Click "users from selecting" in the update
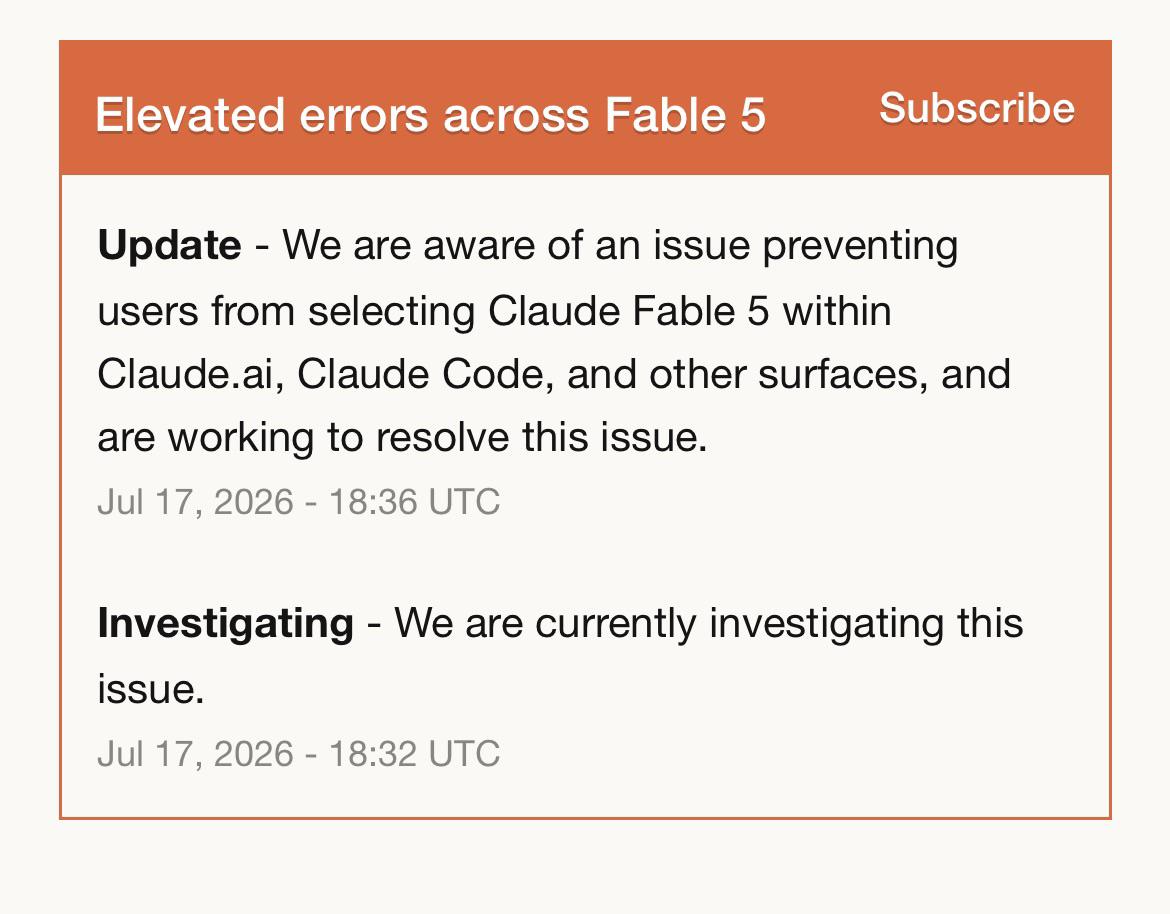Image resolution: width=1170 pixels, height=914 pixels. point(287,310)
